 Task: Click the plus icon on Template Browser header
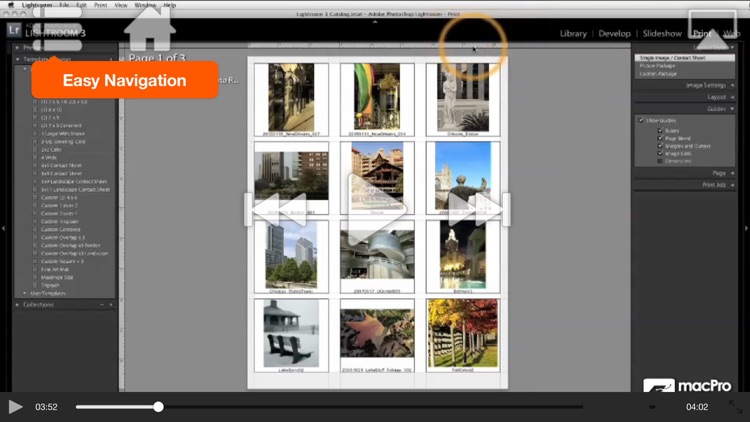tap(111, 59)
